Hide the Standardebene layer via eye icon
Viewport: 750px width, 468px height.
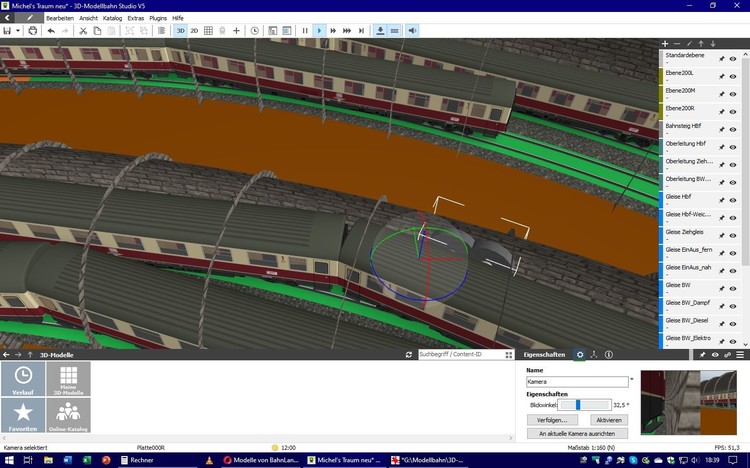tap(733, 59)
